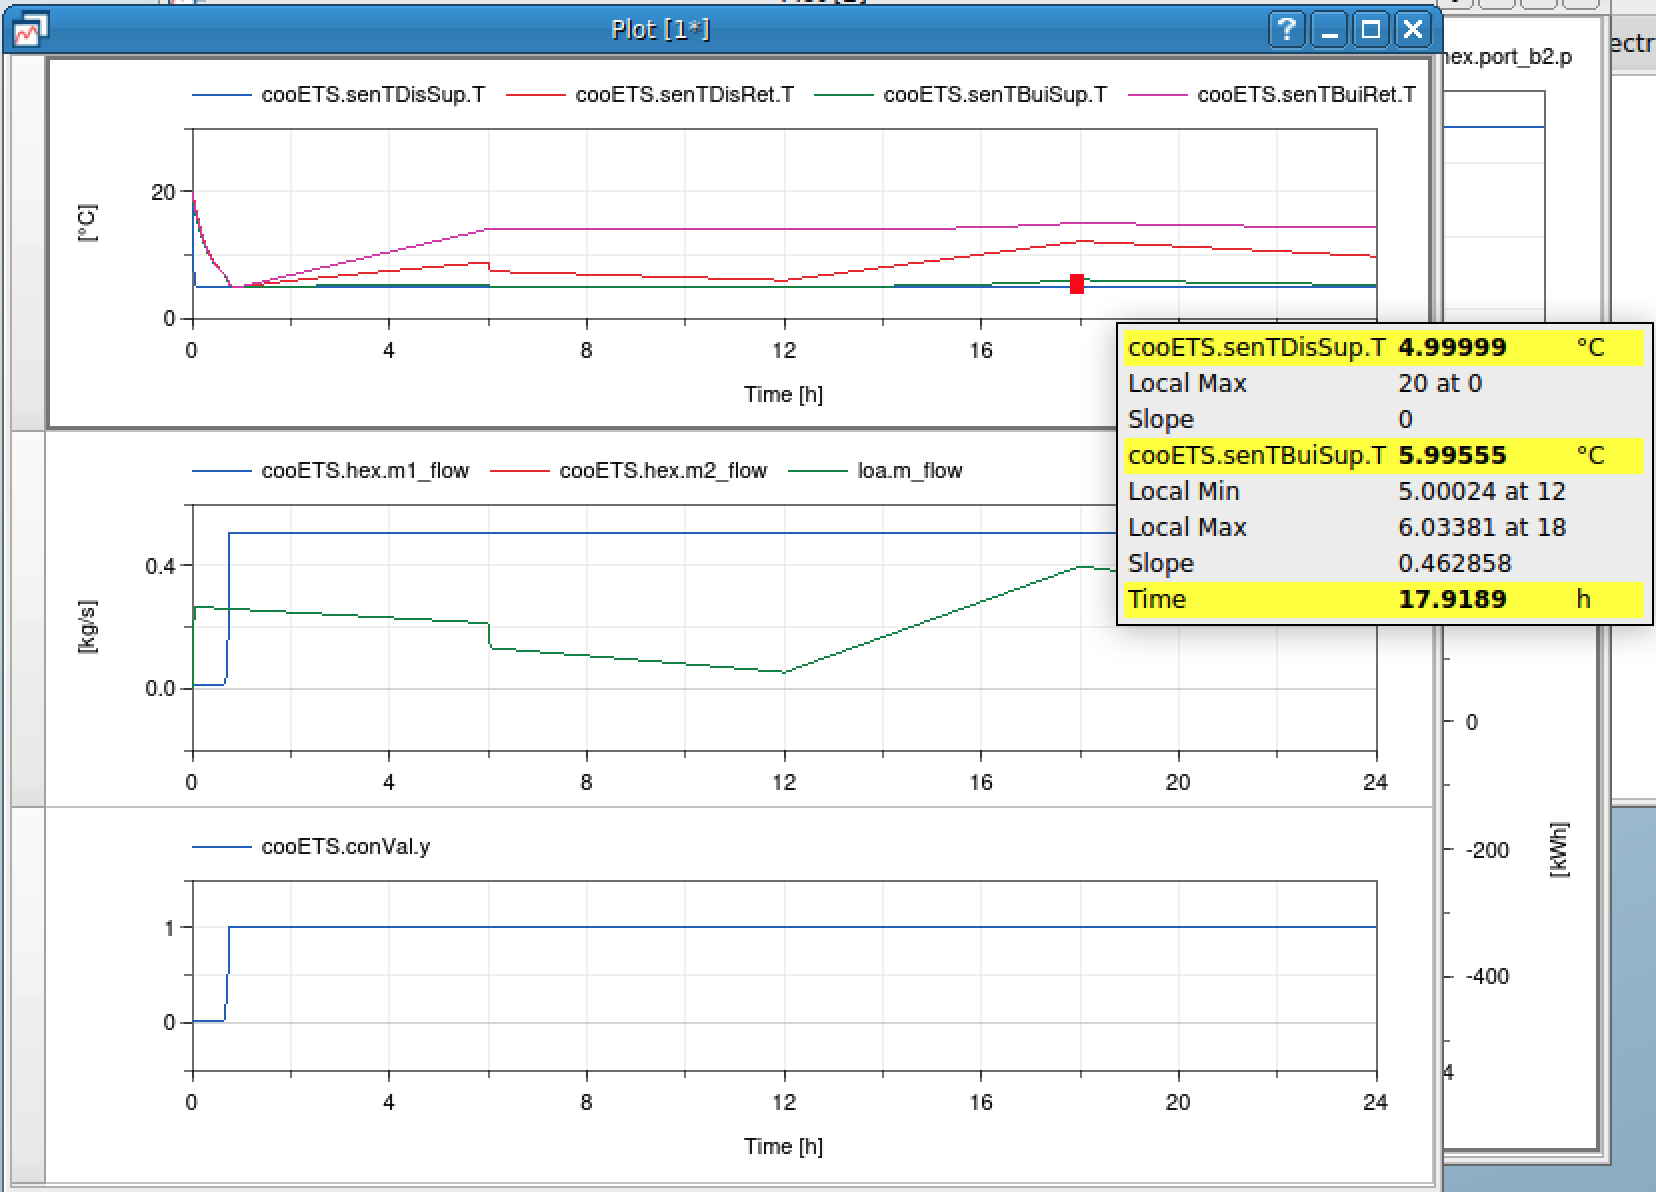1656x1192 pixels.
Task: Click the blue line sample beside cooETS.conVal.y
Action: [224, 847]
